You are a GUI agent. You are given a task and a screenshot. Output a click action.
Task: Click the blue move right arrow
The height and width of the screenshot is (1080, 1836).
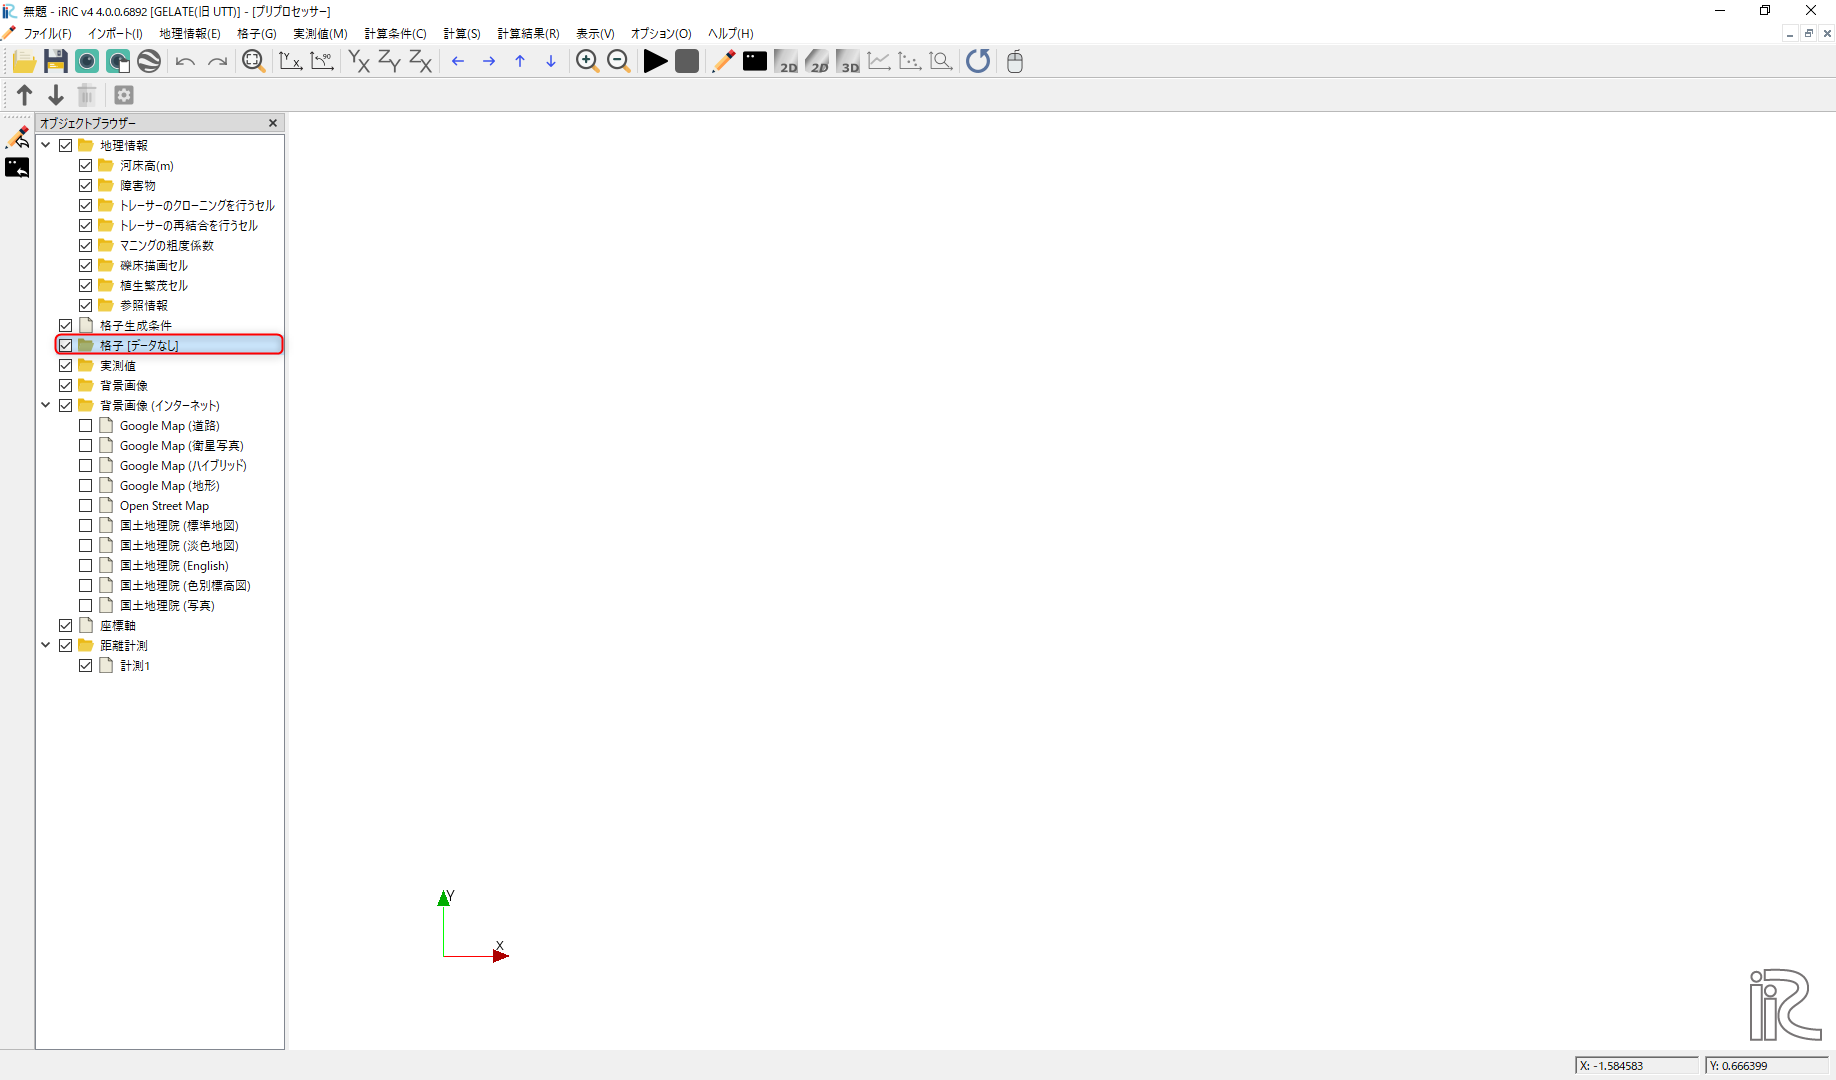[x=489, y=62]
